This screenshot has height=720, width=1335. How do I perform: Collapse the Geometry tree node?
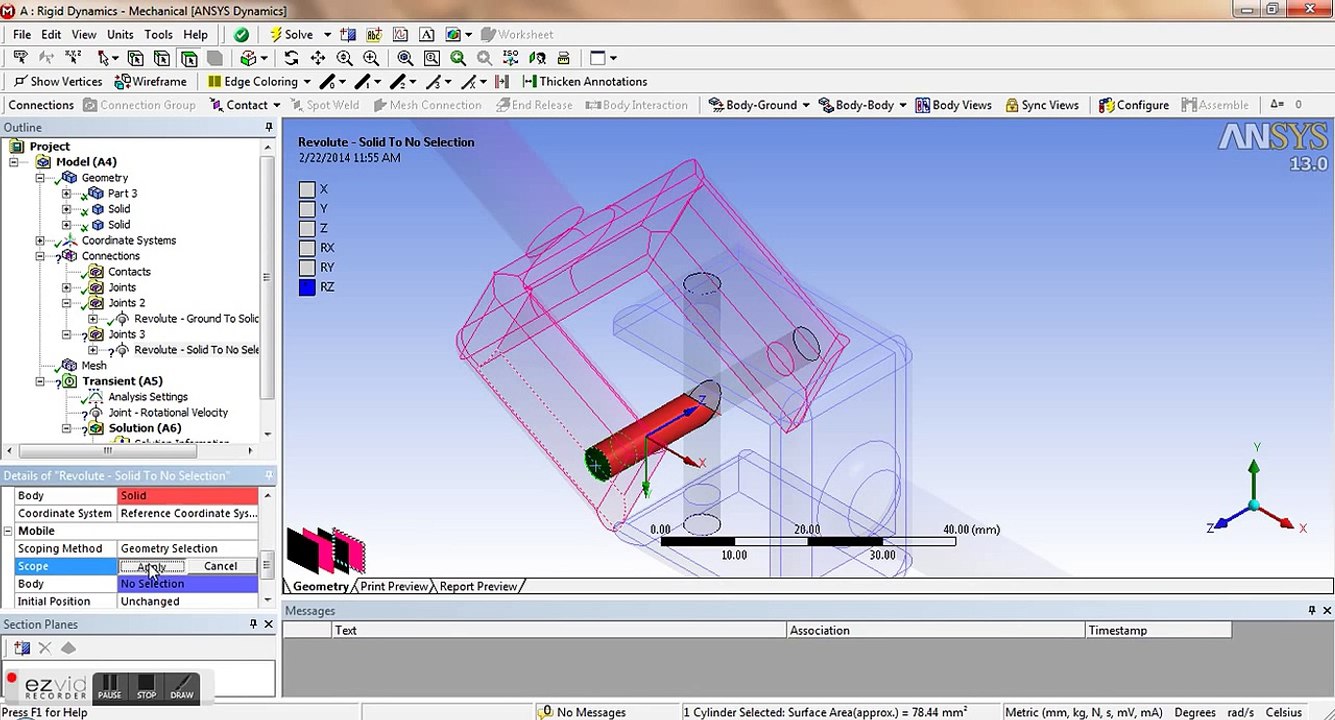(x=40, y=178)
